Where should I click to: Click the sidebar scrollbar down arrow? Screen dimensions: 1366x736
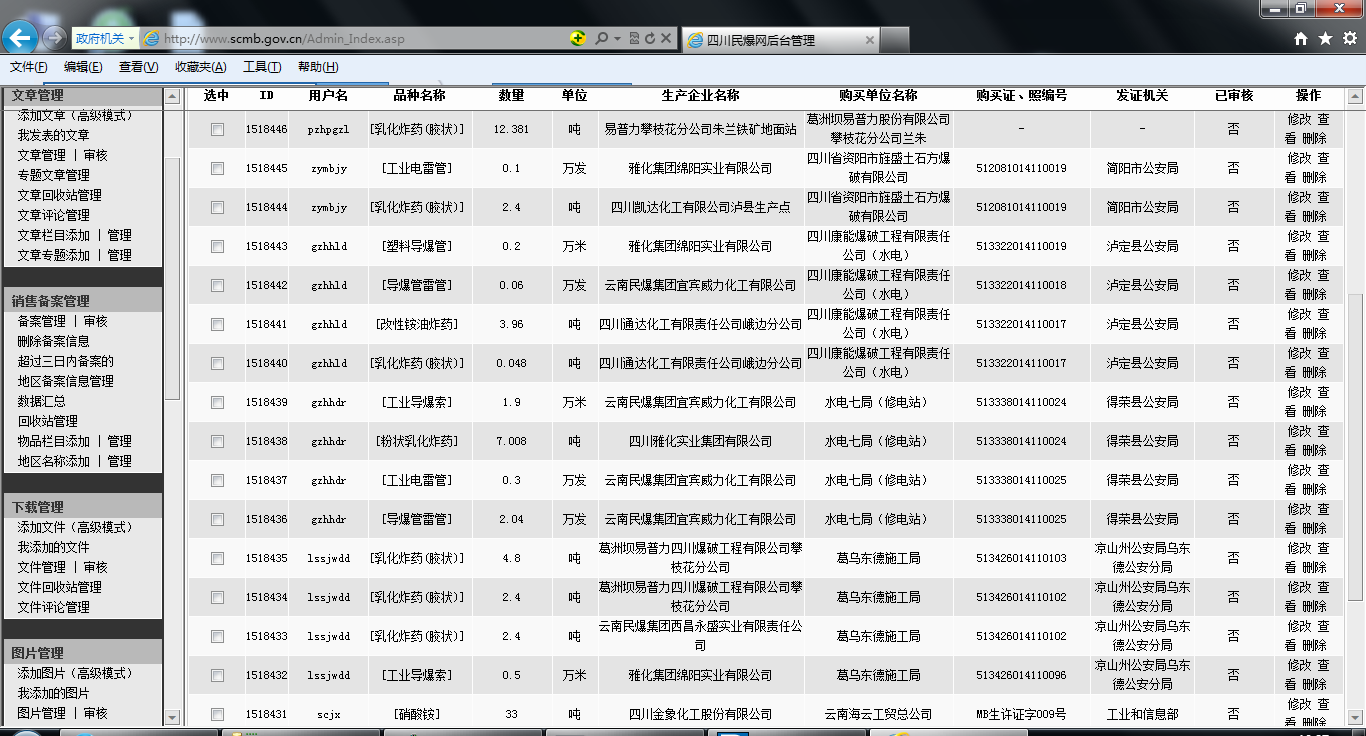[172, 717]
